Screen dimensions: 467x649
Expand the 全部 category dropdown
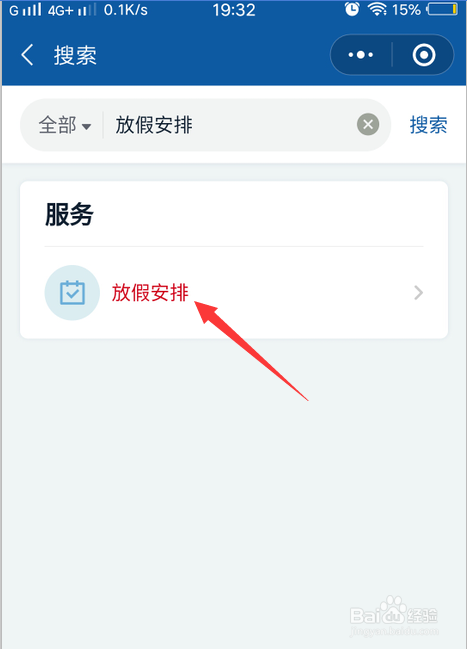tap(65, 125)
